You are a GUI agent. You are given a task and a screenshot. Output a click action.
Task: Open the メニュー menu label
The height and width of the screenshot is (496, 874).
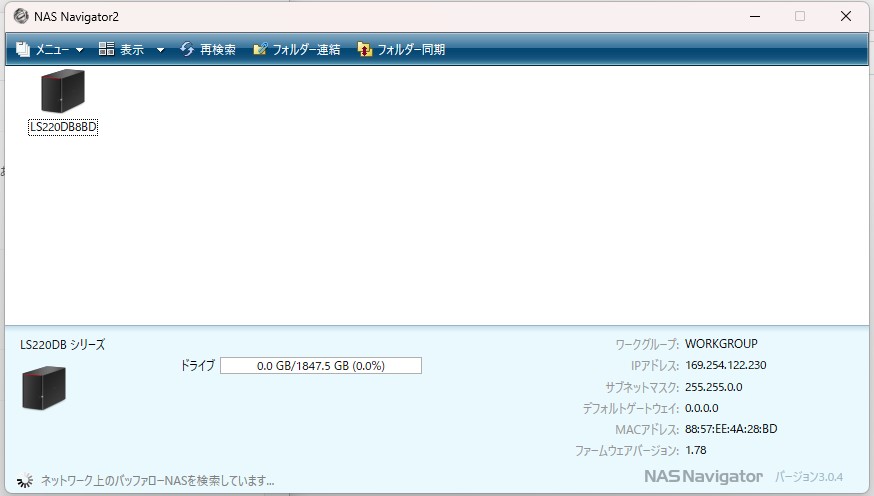[x=52, y=50]
